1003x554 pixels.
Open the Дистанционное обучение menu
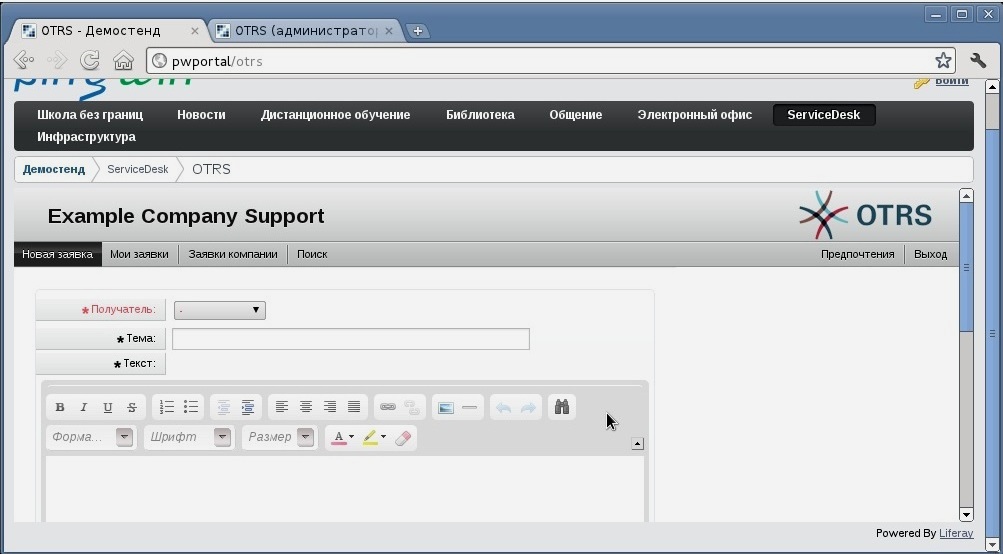335,115
